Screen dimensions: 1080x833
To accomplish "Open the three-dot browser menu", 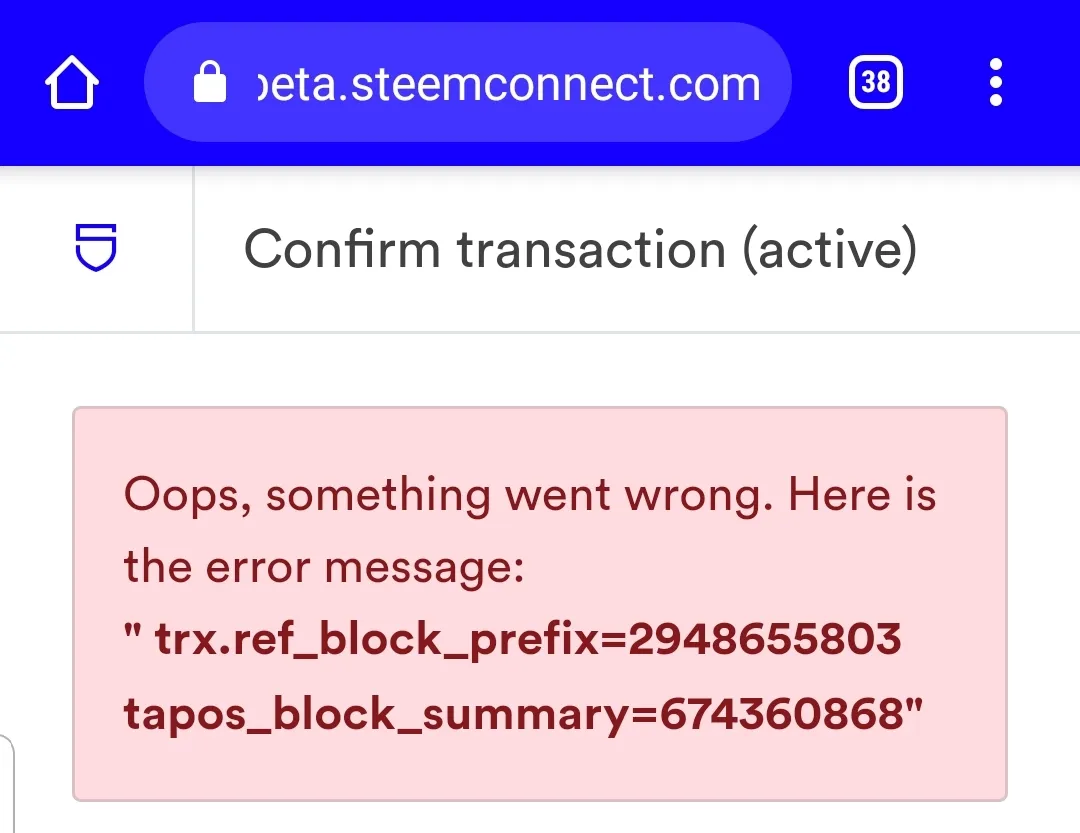I will point(995,82).
